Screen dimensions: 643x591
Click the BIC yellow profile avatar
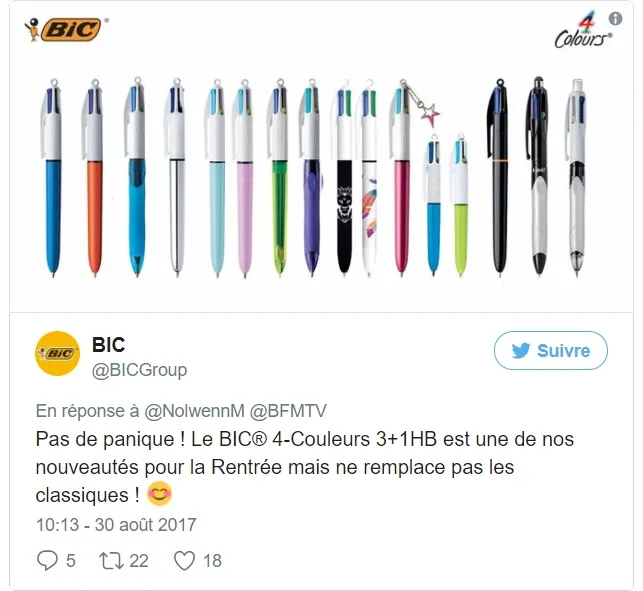pos(58,353)
